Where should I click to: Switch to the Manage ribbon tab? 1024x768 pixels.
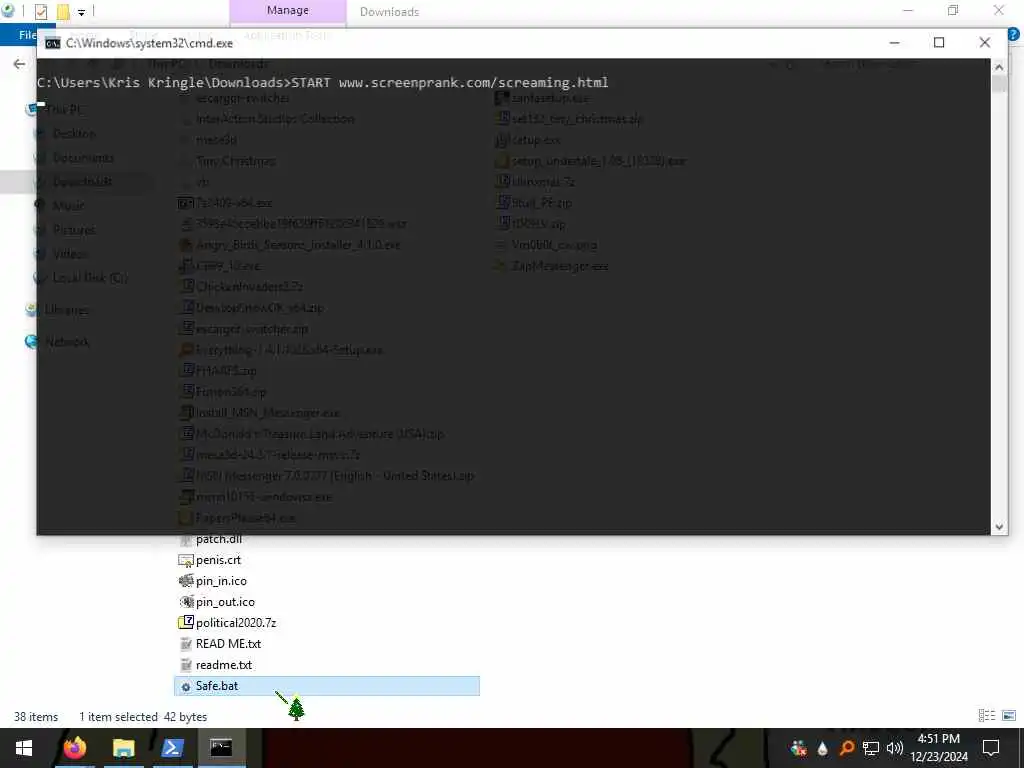(287, 10)
